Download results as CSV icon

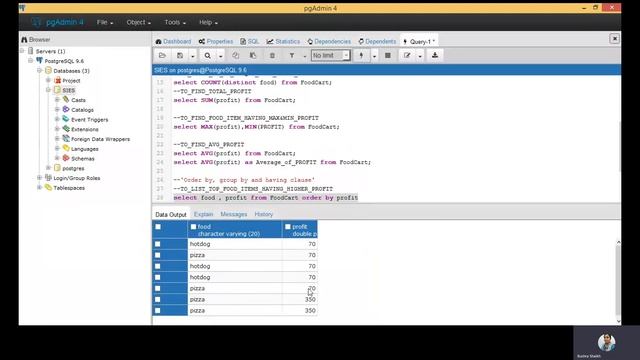pyautogui.click(x=435, y=56)
